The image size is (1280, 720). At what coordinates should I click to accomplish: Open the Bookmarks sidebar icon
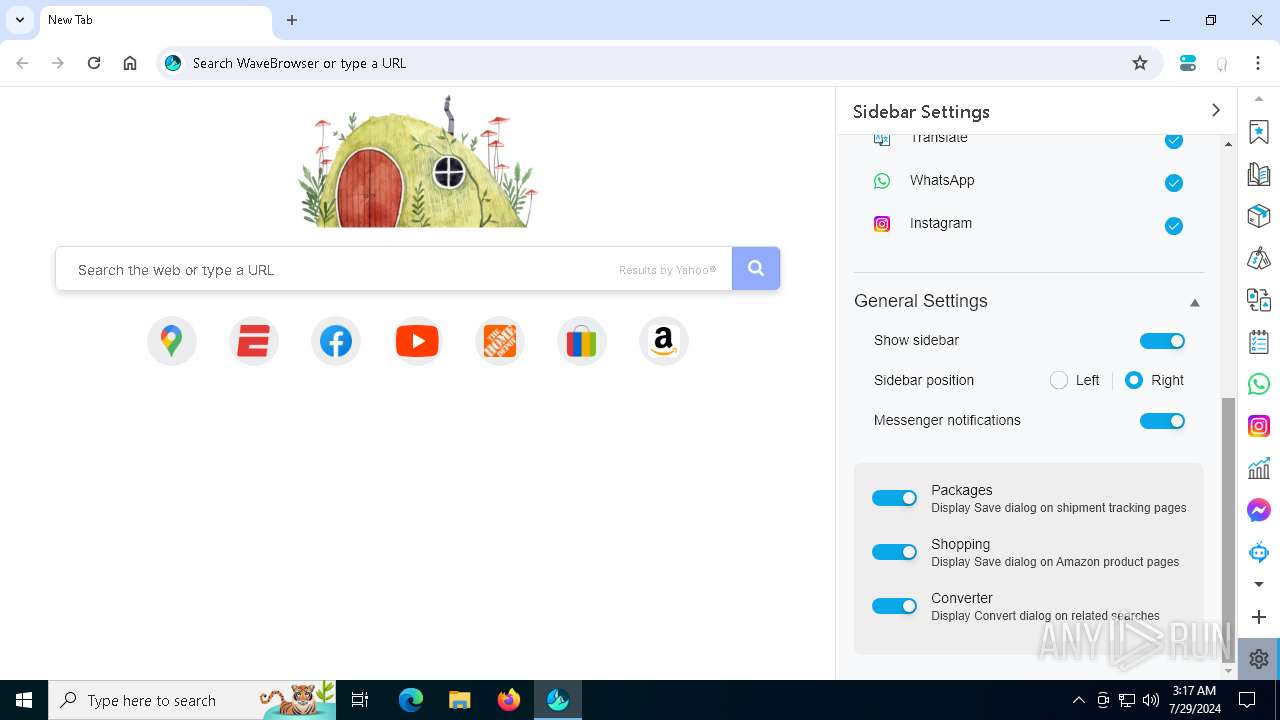1259,132
